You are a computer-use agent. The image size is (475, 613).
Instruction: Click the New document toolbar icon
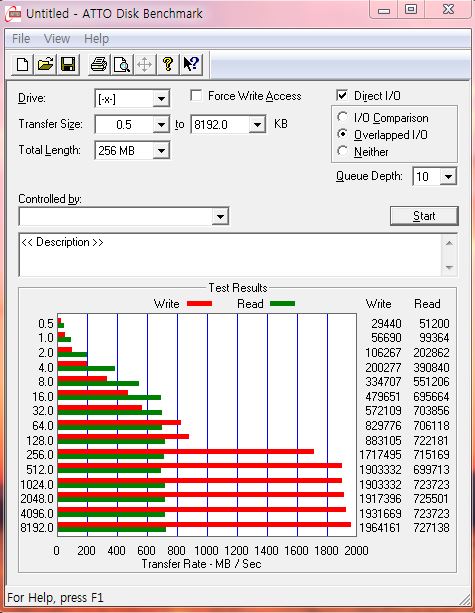(x=23, y=64)
